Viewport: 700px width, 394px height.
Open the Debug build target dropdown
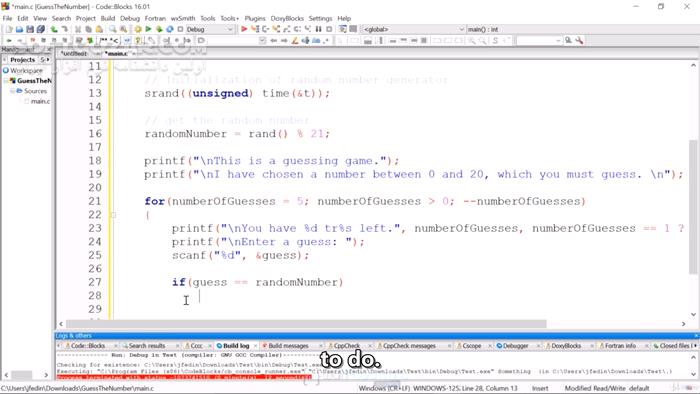click(210, 29)
